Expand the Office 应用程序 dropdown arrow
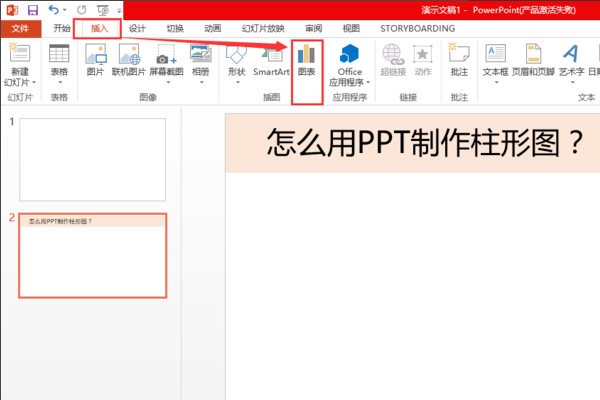The height and width of the screenshot is (400, 600). pos(368,82)
